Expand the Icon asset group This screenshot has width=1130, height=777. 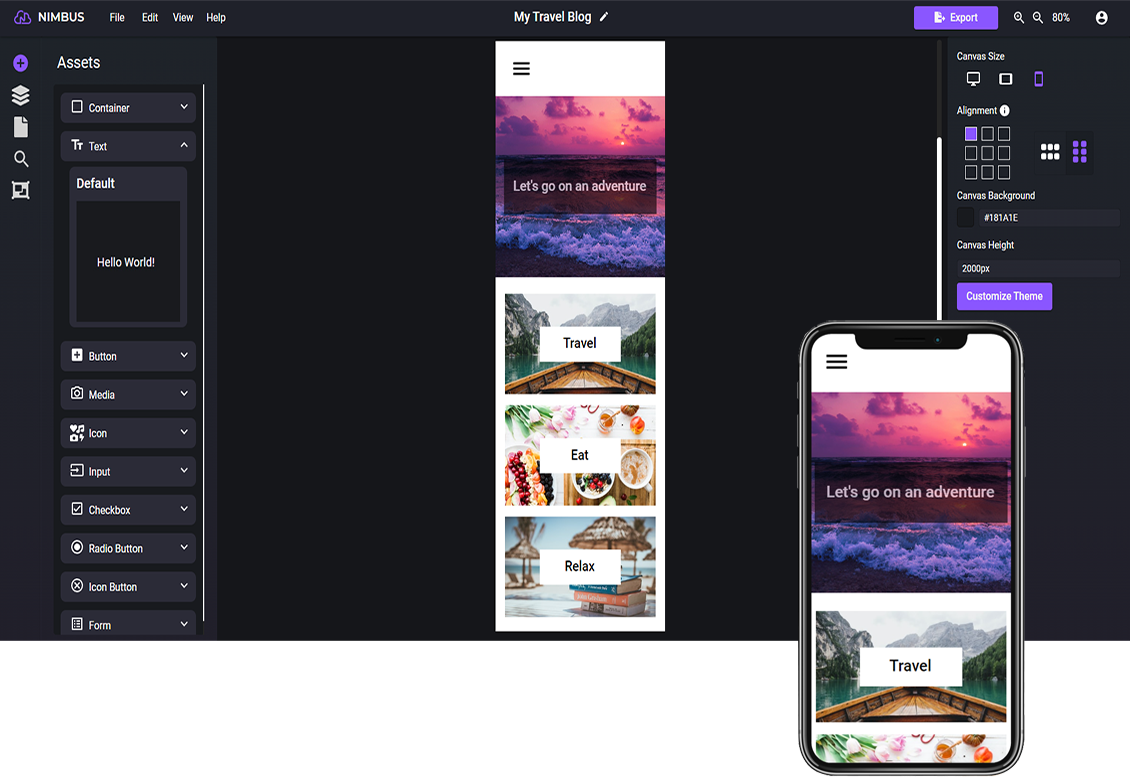184,432
